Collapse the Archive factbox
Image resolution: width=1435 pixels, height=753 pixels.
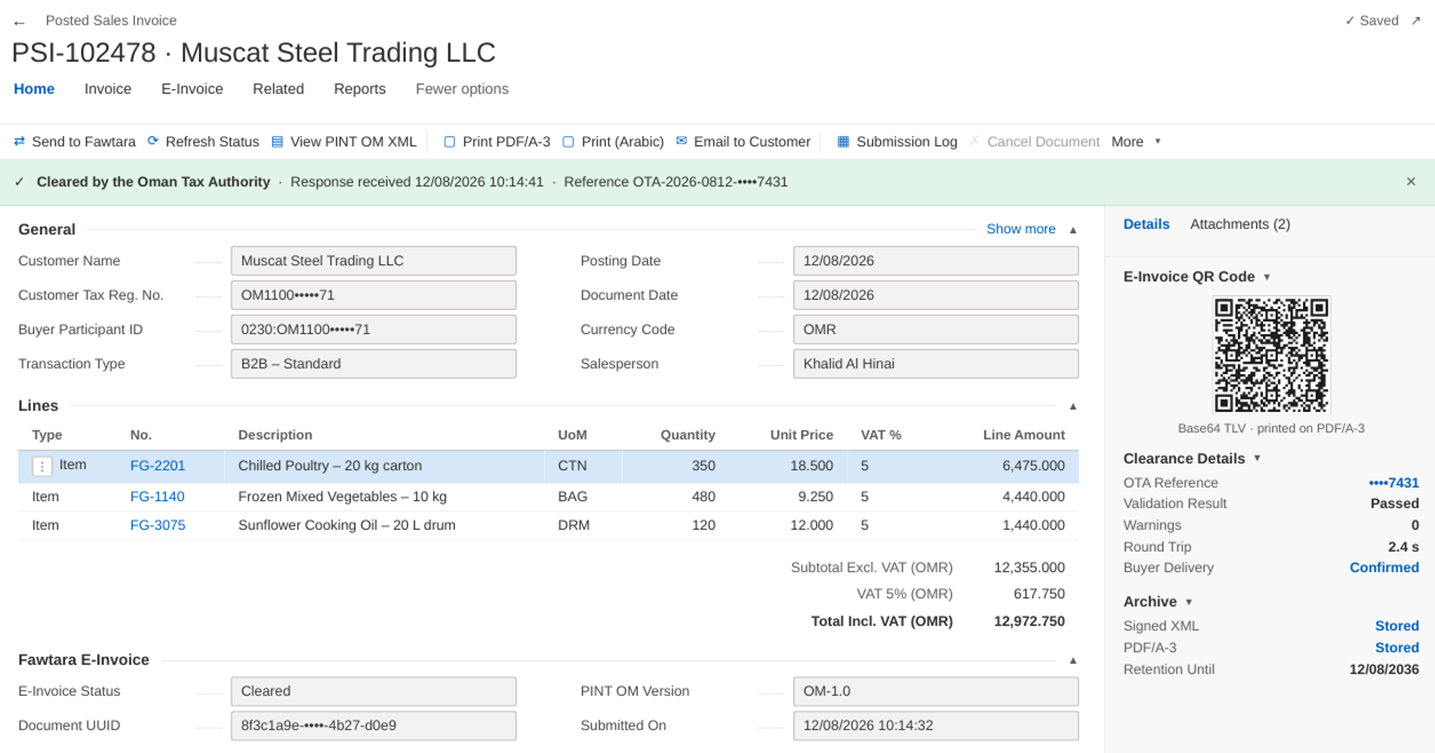point(1189,602)
